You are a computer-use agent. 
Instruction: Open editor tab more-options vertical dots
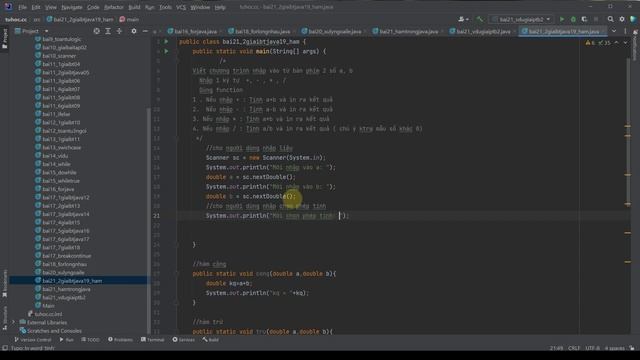pos(625,31)
